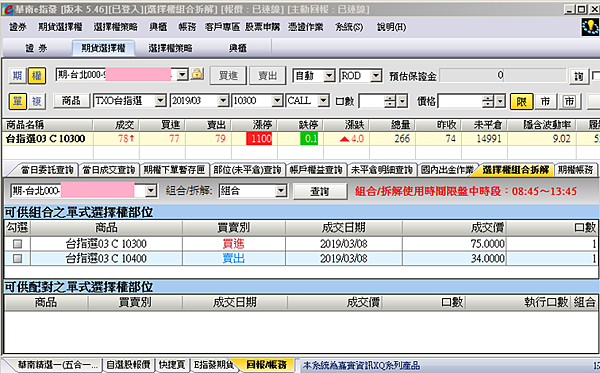The height and width of the screenshot is (373, 600).
Task: Open the 興櫃 menu in menu bar
Action: tap(158, 27)
